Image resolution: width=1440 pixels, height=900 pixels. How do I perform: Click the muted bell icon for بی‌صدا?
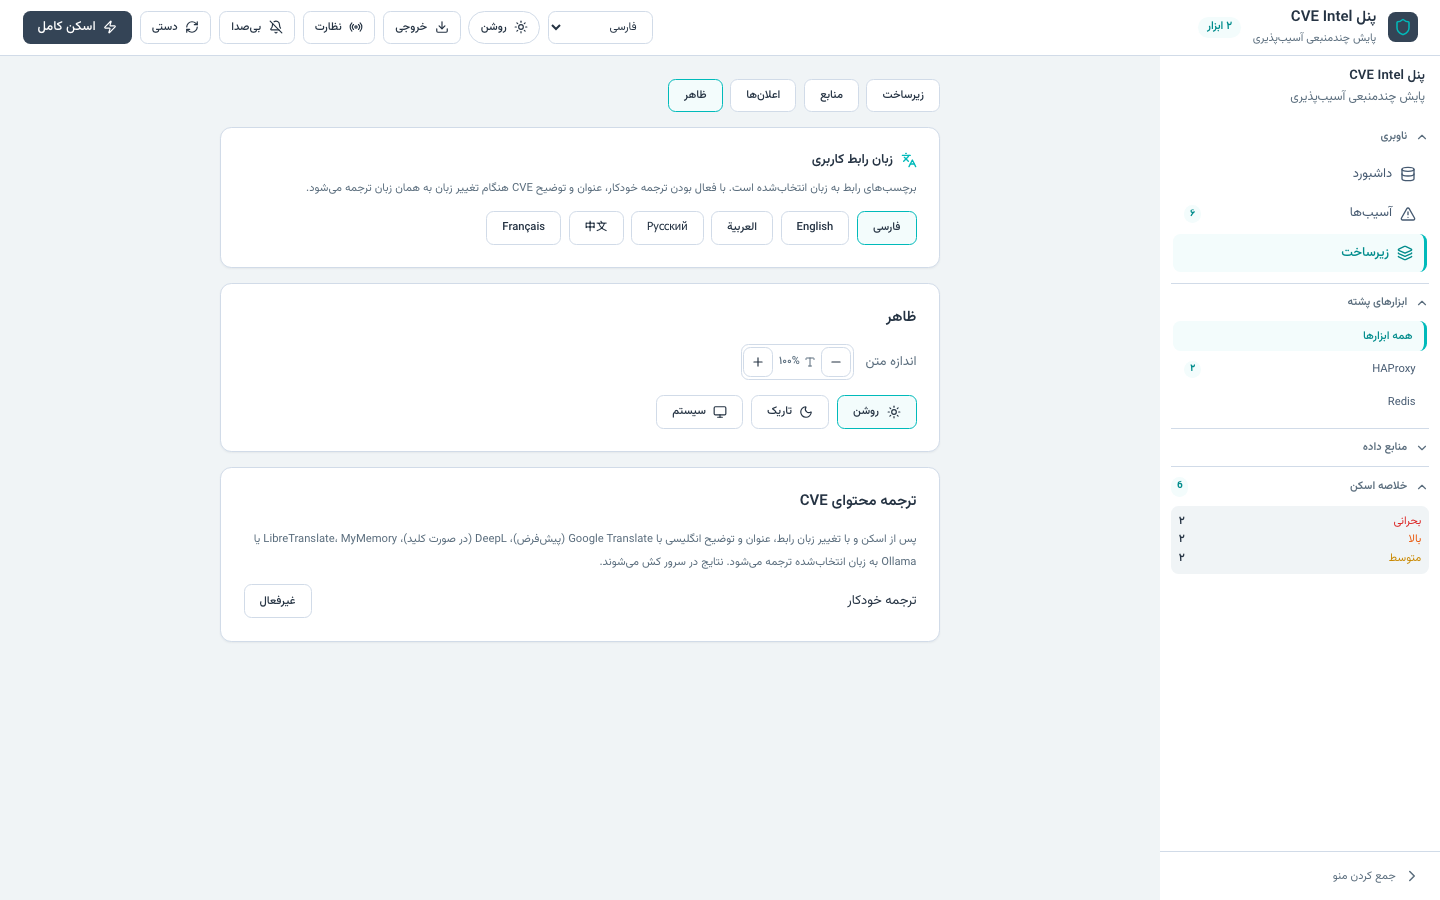click(276, 27)
